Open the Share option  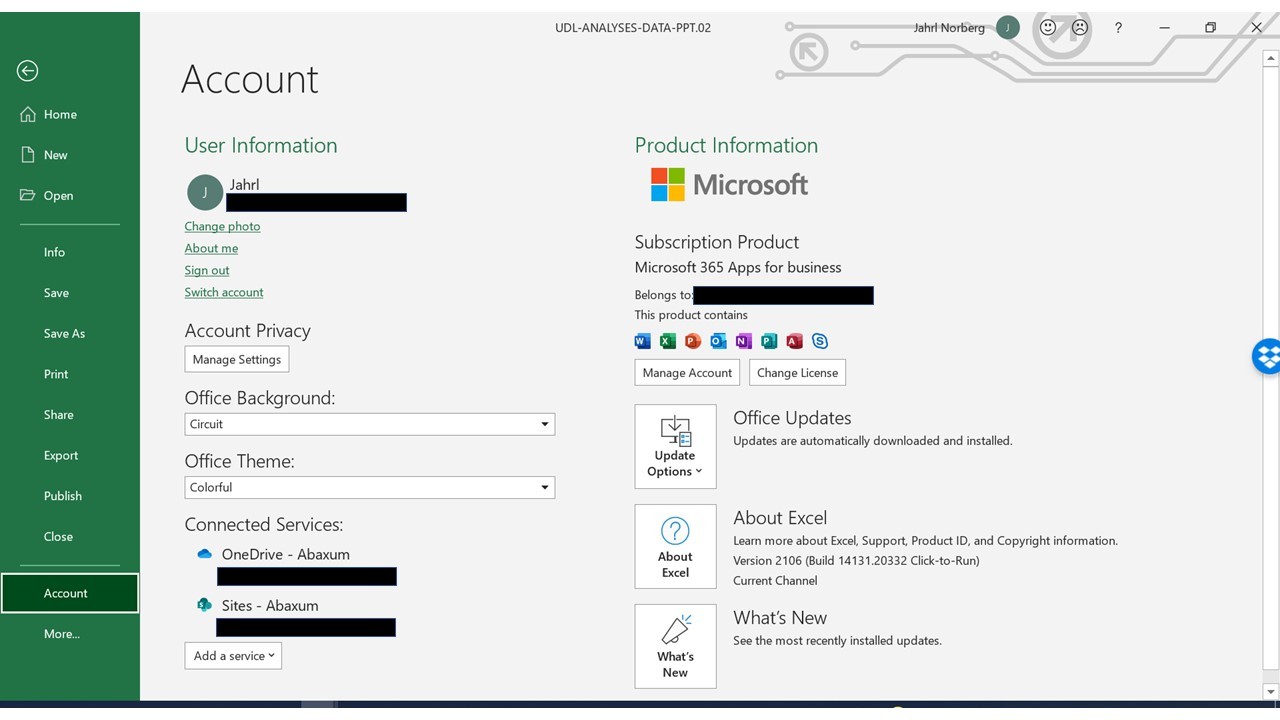58,414
